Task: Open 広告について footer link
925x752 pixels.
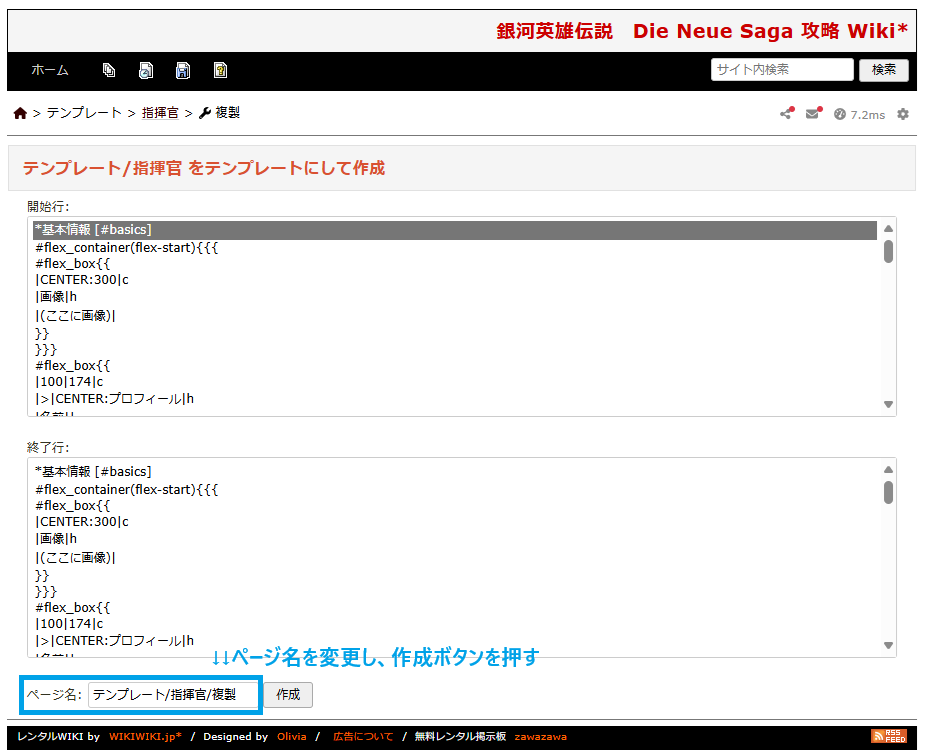Action: (363, 736)
